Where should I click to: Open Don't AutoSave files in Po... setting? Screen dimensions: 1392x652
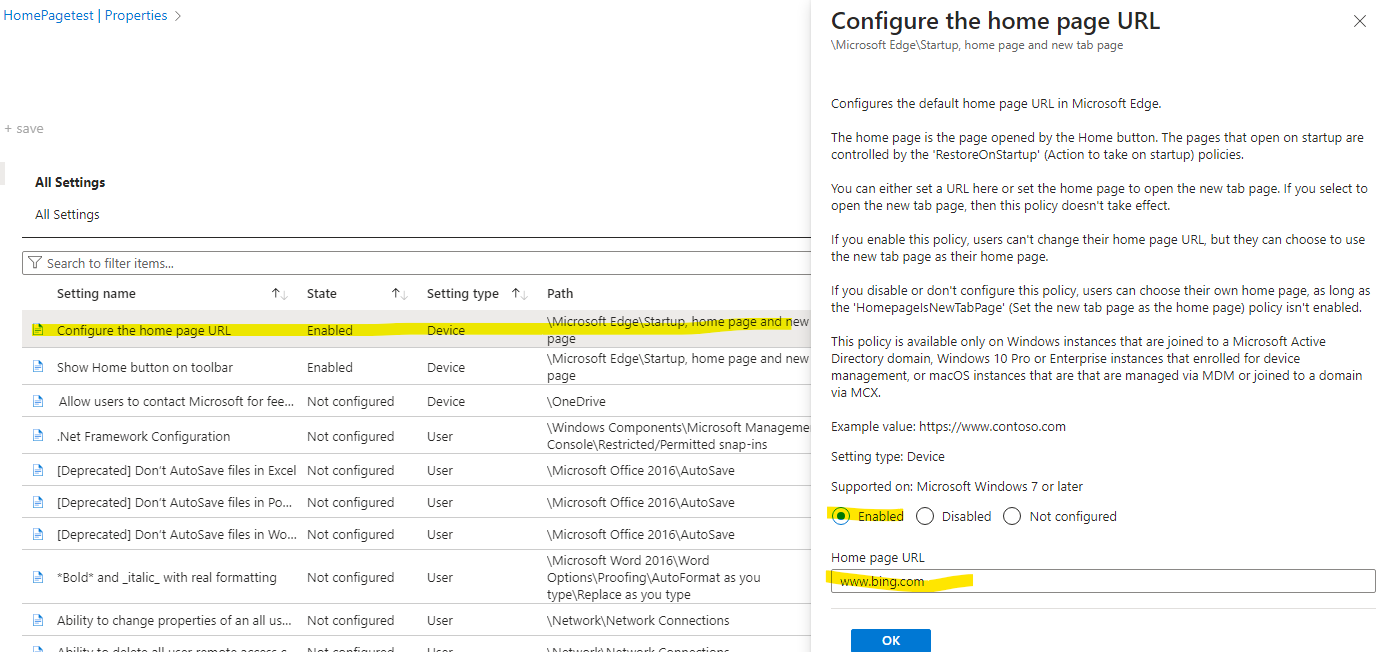tap(175, 502)
